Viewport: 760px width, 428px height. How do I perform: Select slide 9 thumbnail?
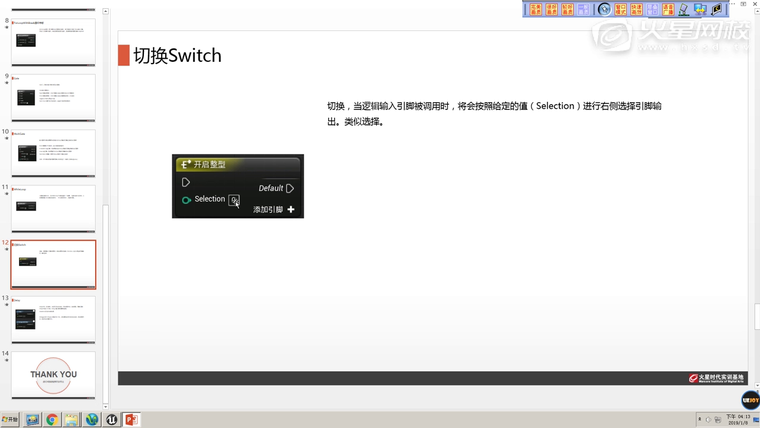[53, 97]
